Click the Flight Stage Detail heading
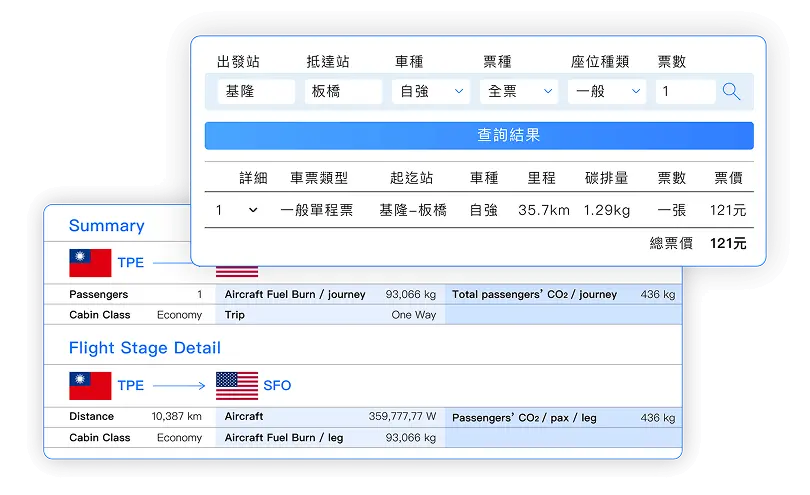The height and width of the screenshot is (495, 810). pyautogui.click(x=145, y=348)
